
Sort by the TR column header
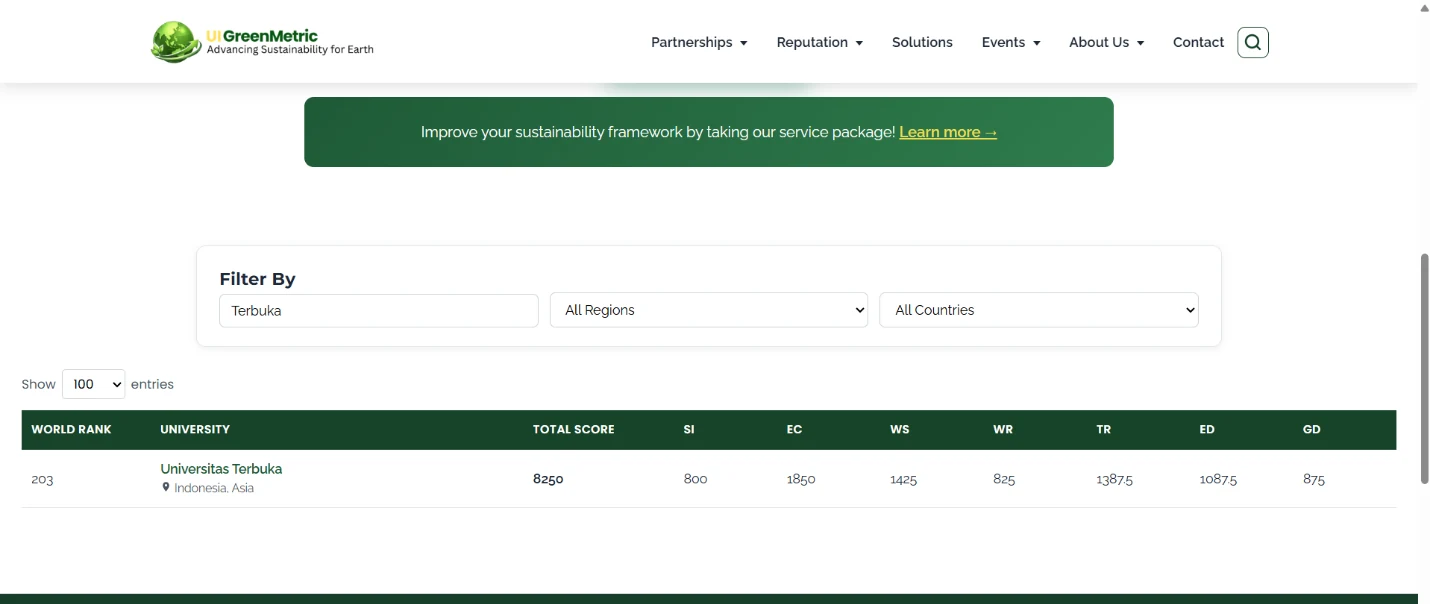1104,429
